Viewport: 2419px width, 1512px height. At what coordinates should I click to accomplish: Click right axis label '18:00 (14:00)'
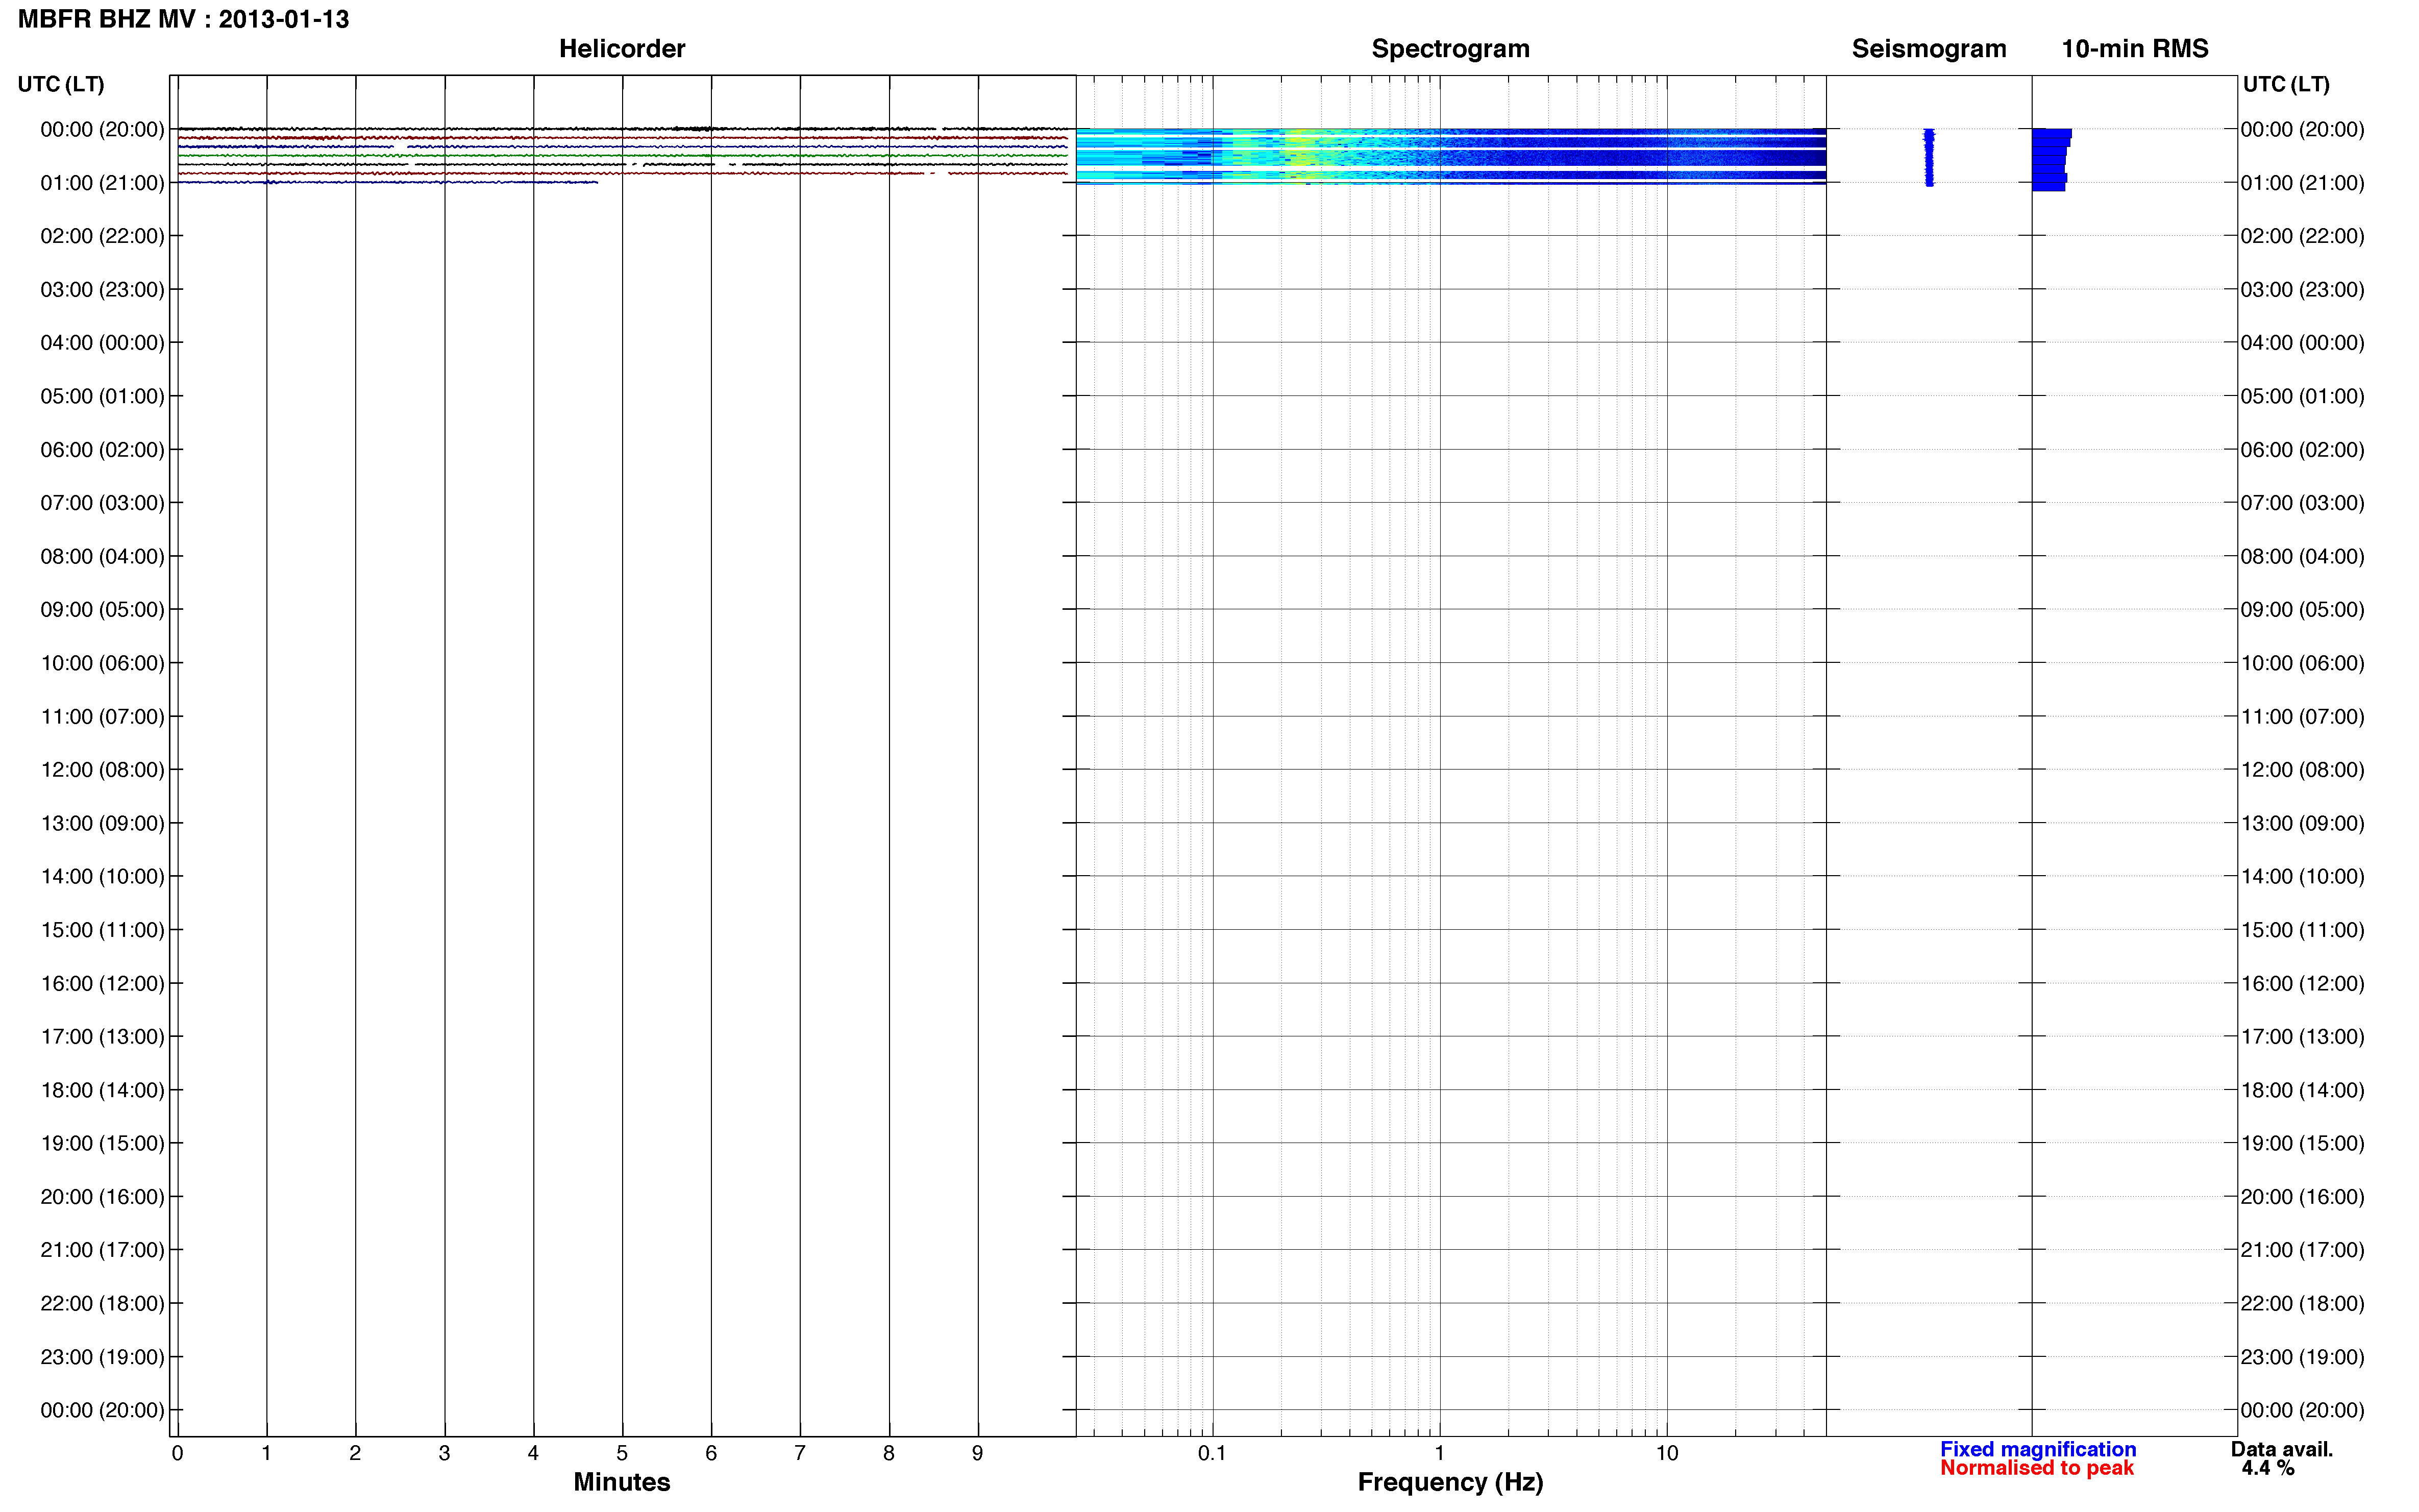click(x=2302, y=1090)
